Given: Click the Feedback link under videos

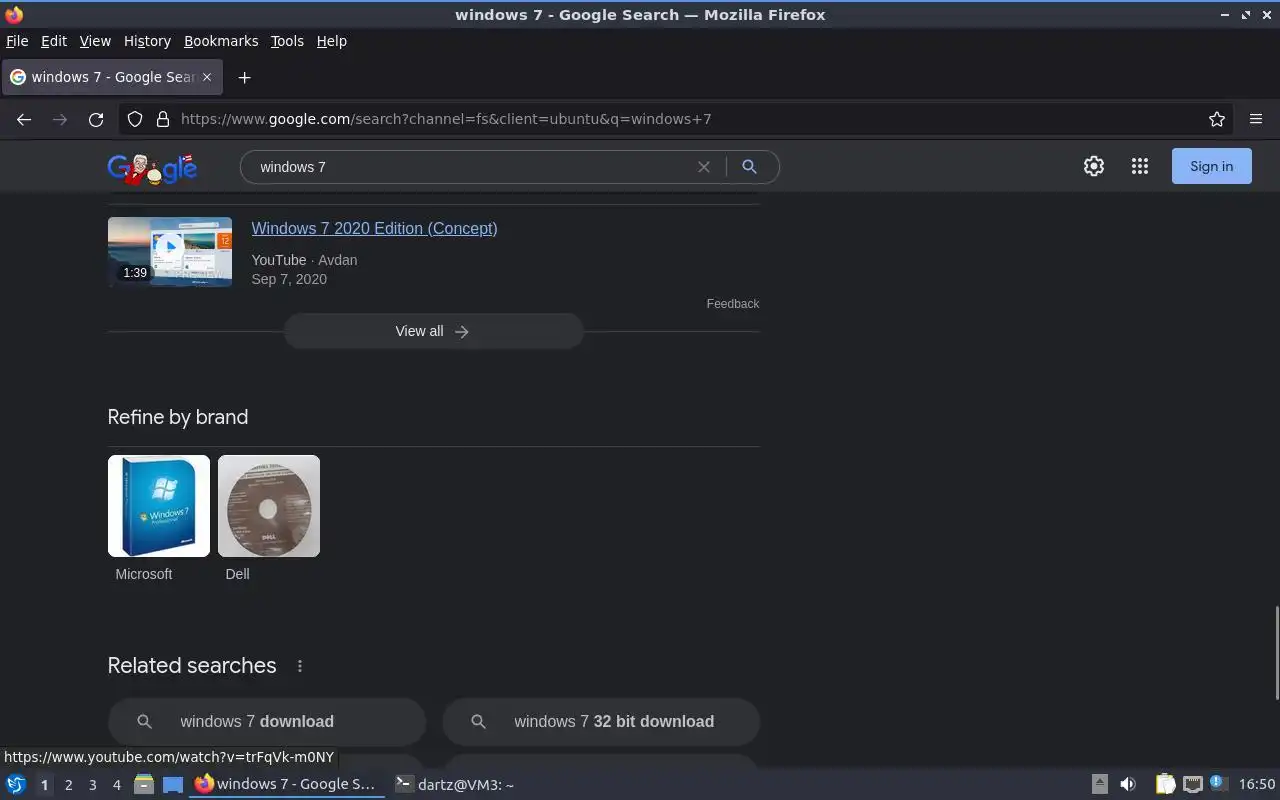Looking at the screenshot, I should click(x=733, y=304).
